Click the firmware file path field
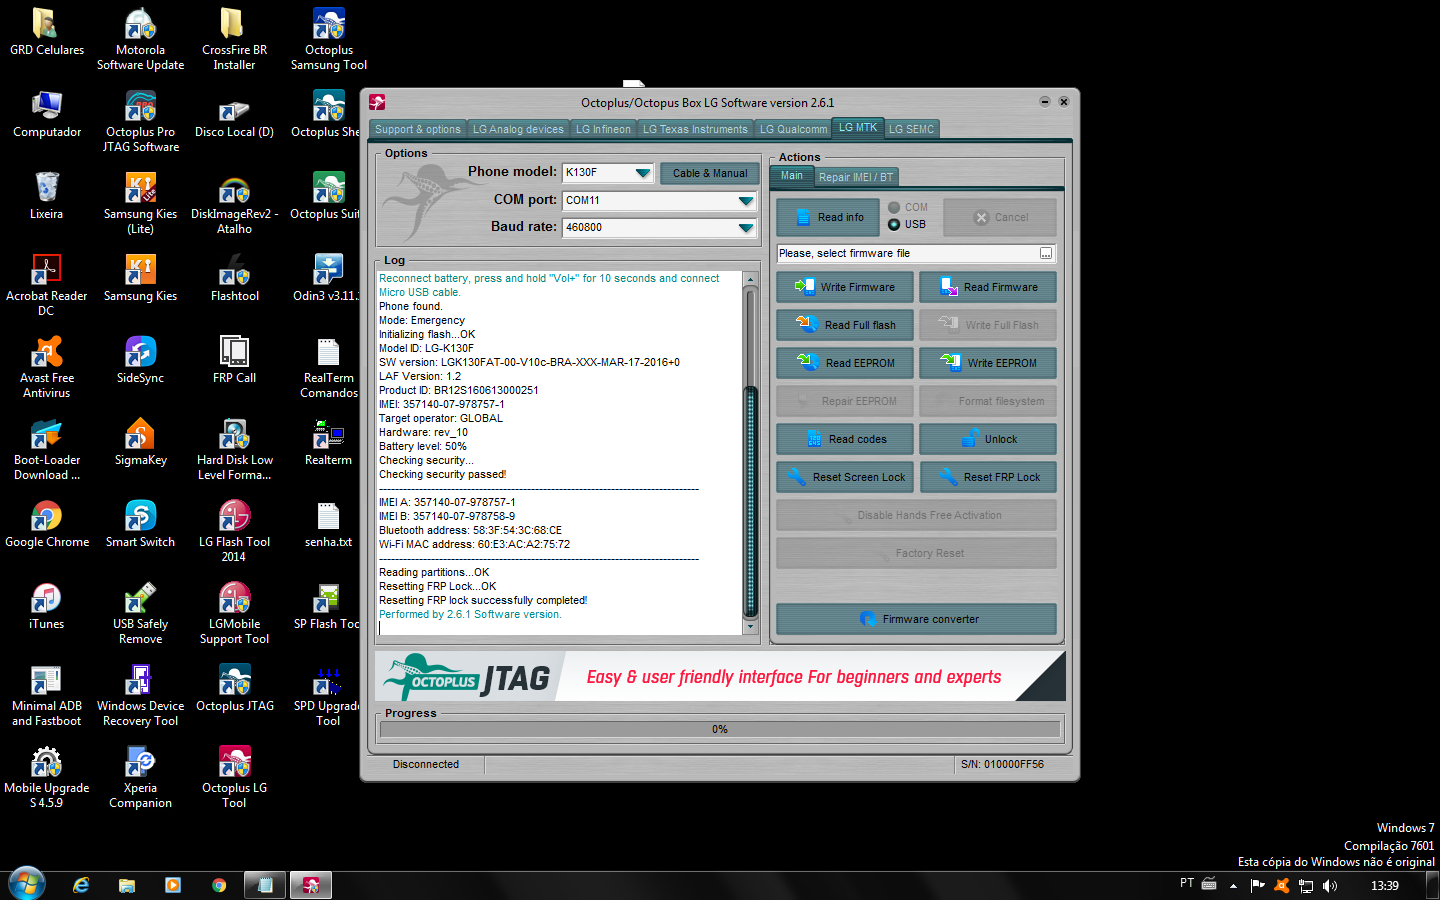 907,253
